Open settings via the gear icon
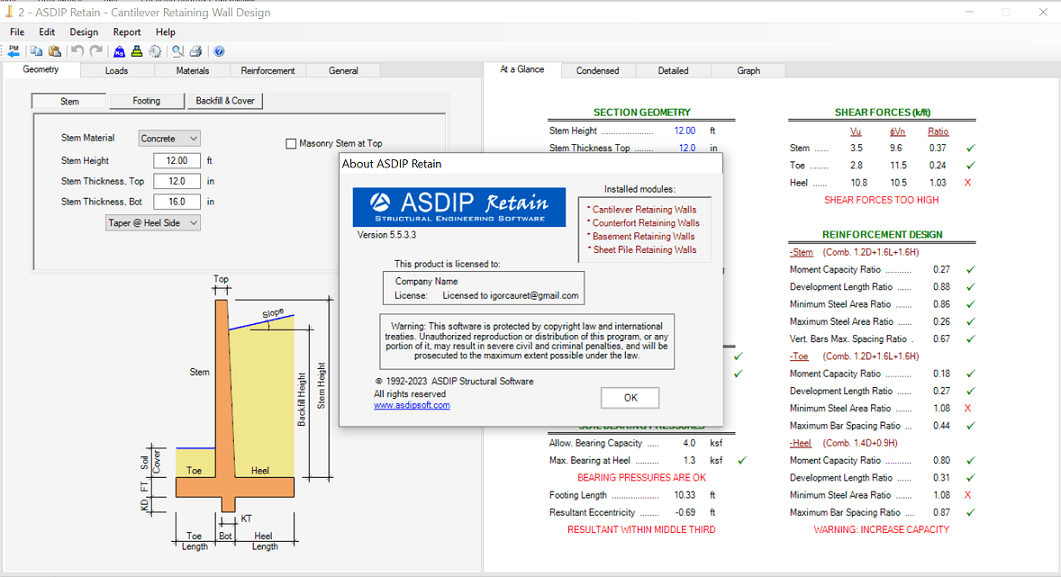 pos(155,51)
